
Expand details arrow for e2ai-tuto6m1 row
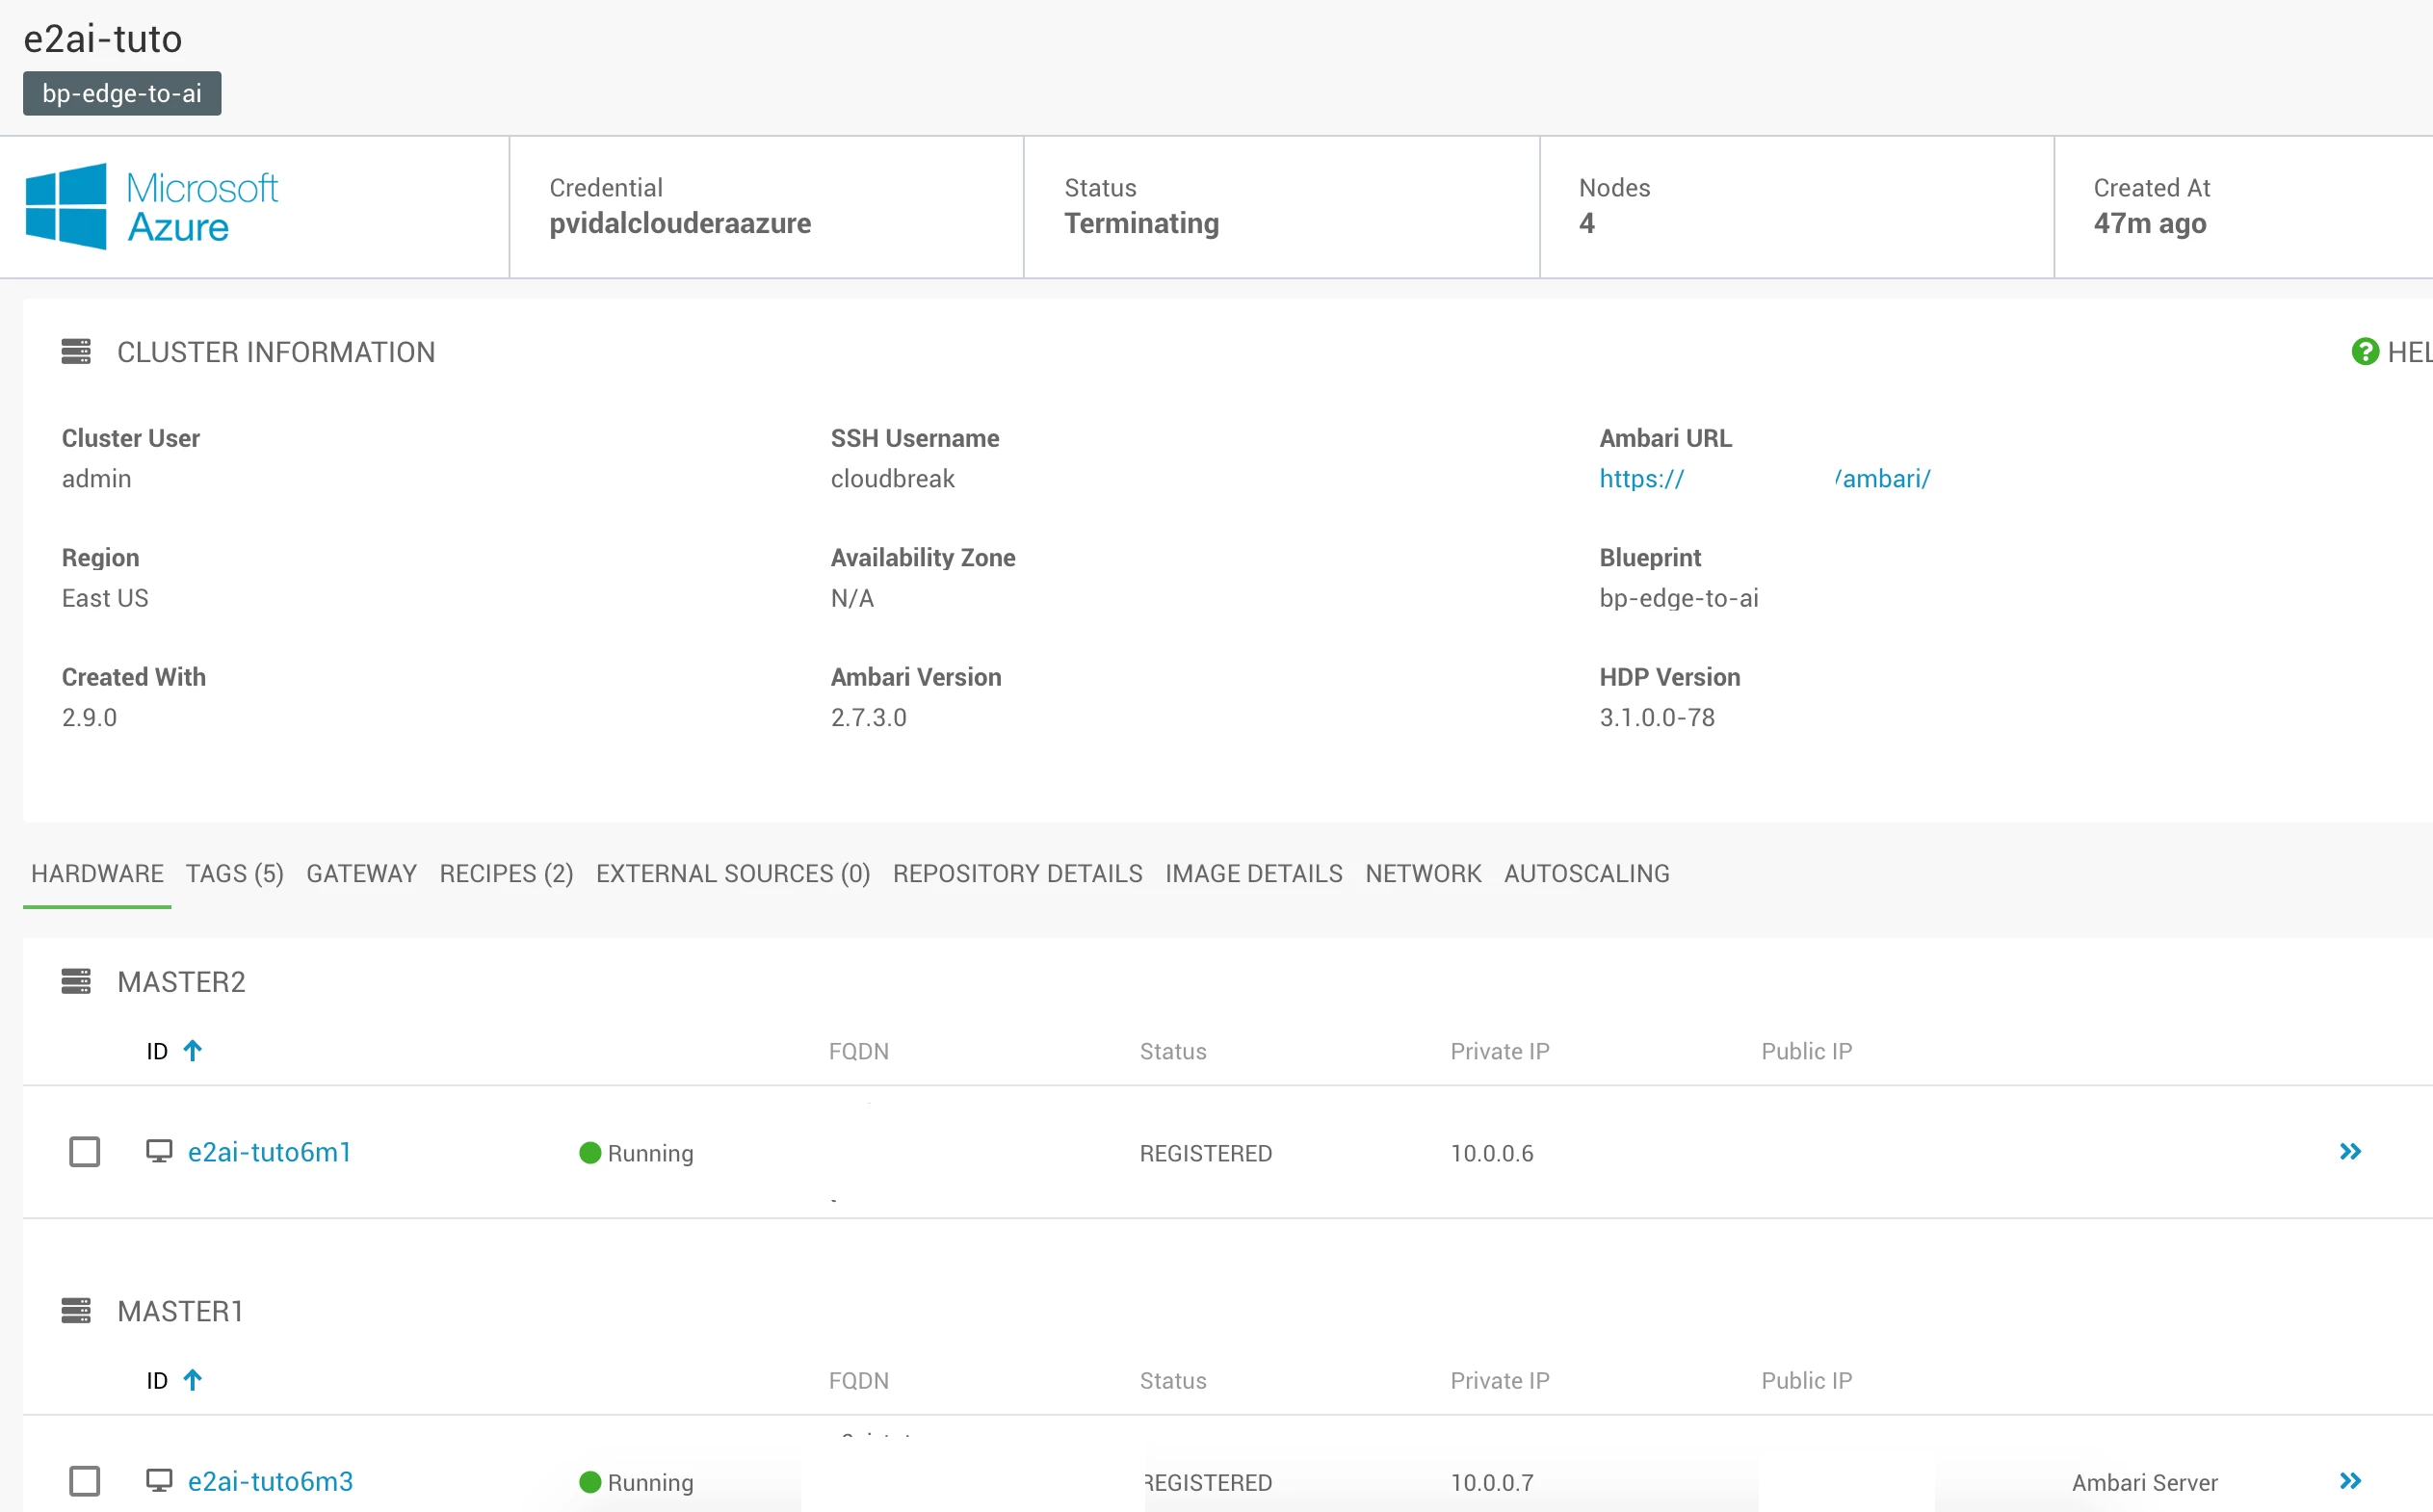tap(2351, 1152)
